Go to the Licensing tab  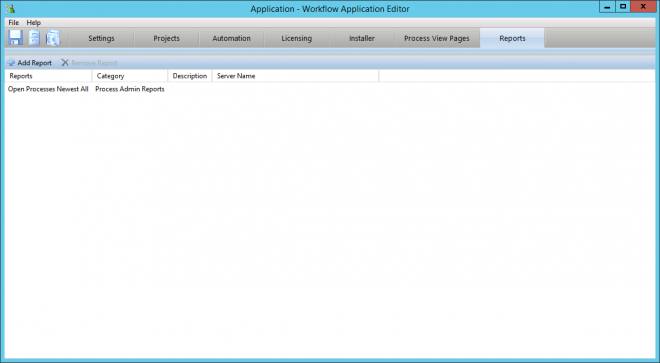tap(297, 38)
